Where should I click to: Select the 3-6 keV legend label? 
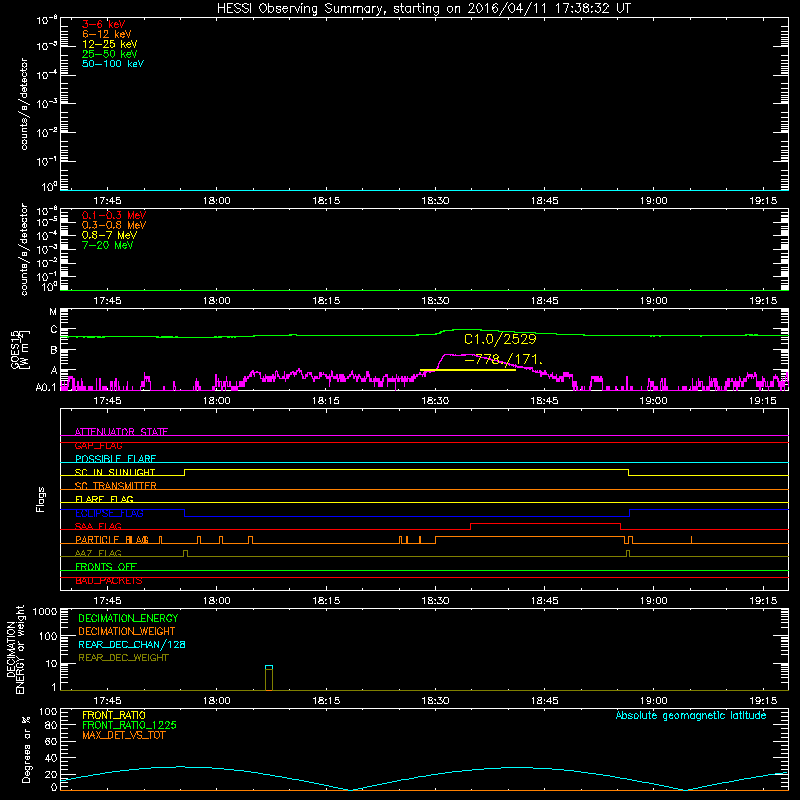click(104, 24)
